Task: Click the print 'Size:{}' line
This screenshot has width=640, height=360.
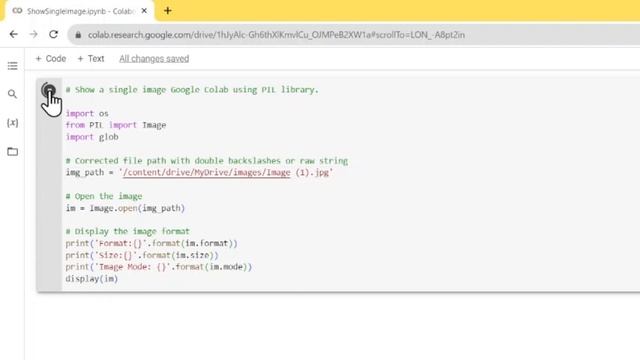Action: click(x=142, y=255)
